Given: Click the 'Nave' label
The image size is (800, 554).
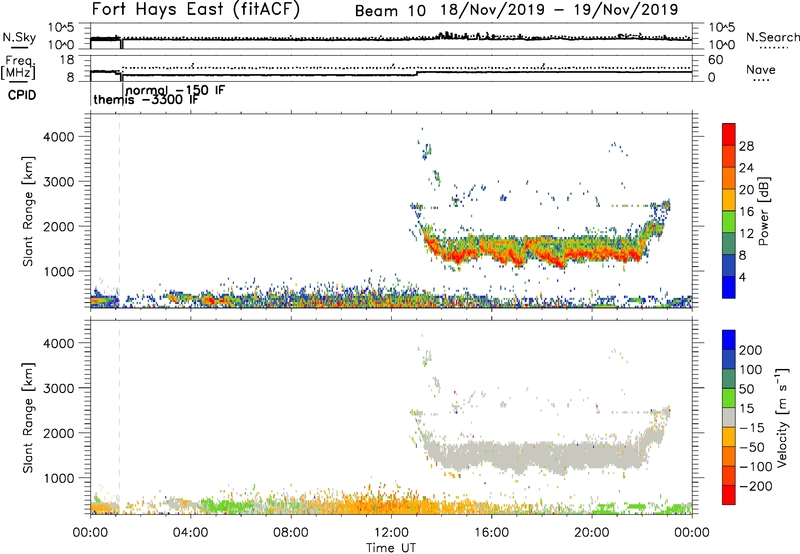Looking at the screenshot, I should (x=760, y=70).
